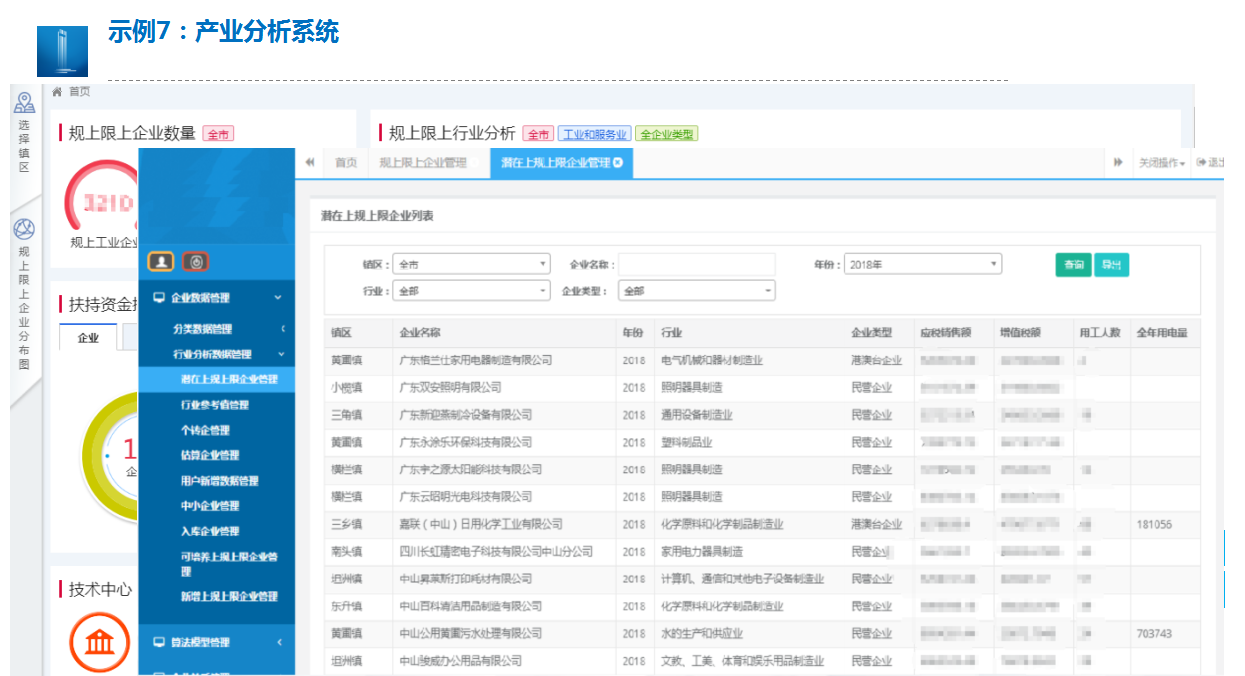Click the slide logo tower image
Viewport: 1245px width, 676px height.
pyautogui.click(x=63, y=51)
